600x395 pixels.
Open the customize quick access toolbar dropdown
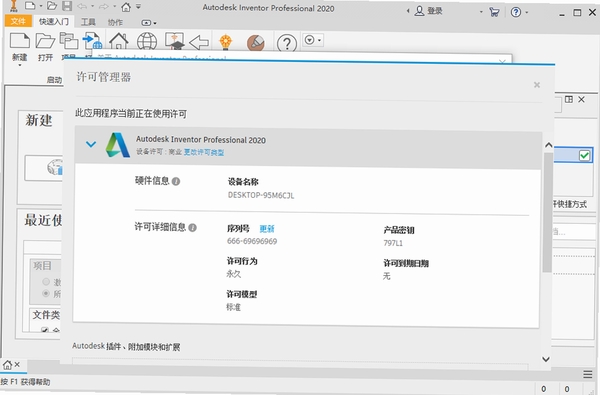tap(139, 7)
